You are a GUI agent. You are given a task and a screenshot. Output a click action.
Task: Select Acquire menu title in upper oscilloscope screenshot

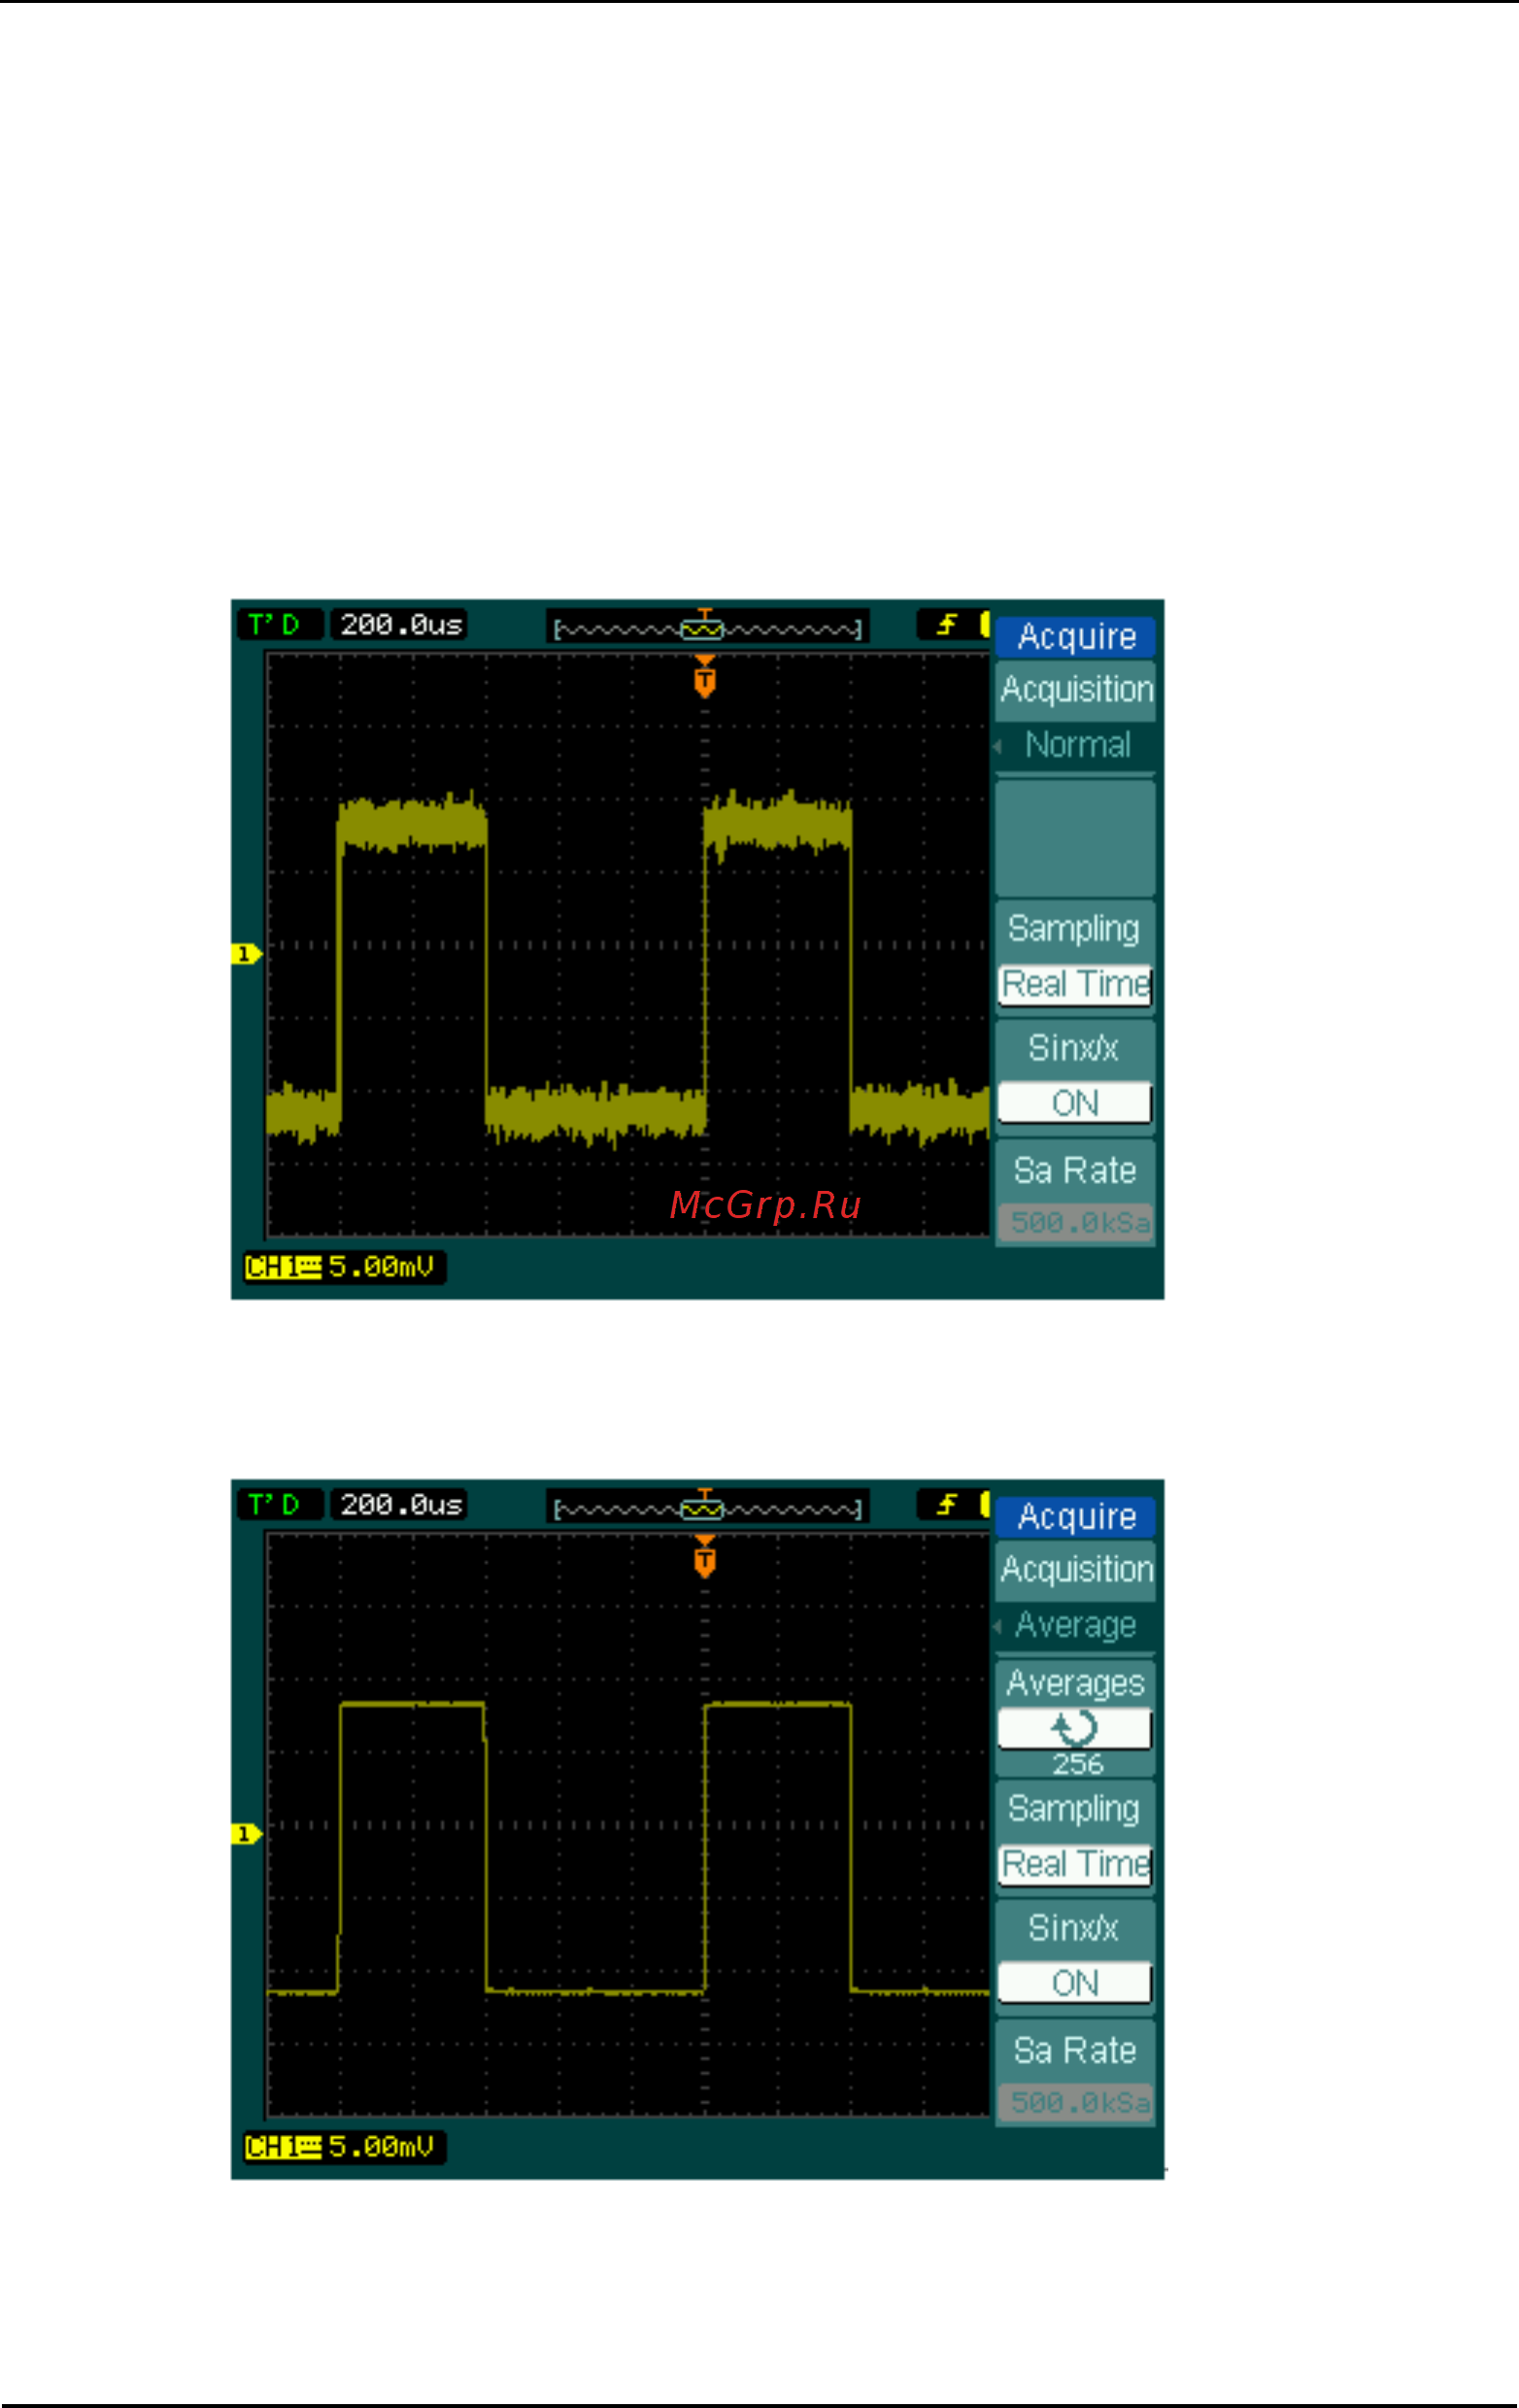tap(1075, 637)
